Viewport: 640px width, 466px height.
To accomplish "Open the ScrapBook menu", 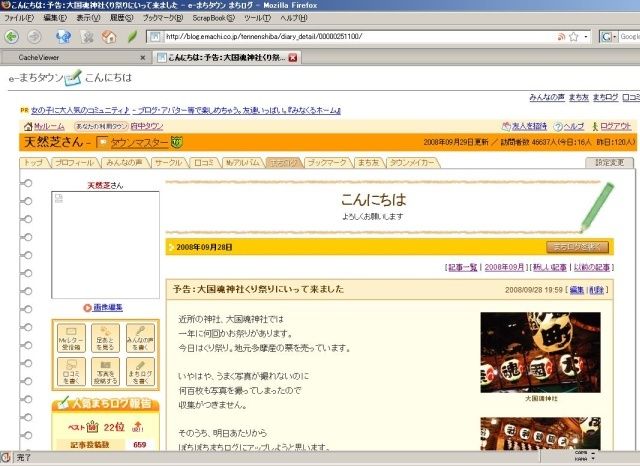I will pyautogui.click(x=217, y=18).
